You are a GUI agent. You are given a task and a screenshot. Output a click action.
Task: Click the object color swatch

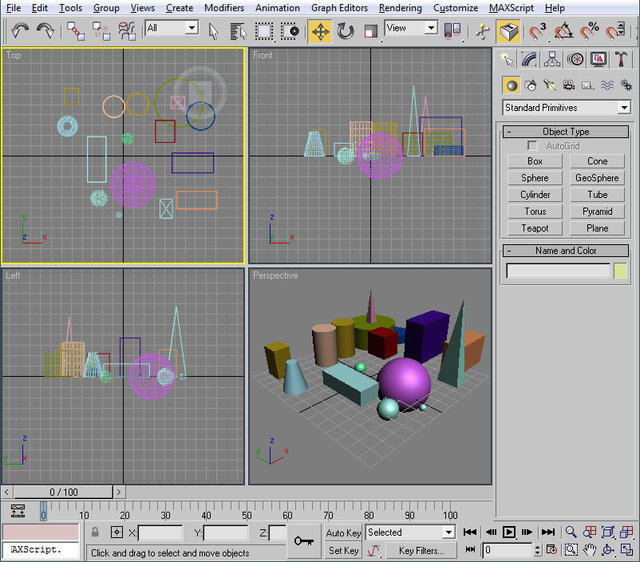coord(621,271)
